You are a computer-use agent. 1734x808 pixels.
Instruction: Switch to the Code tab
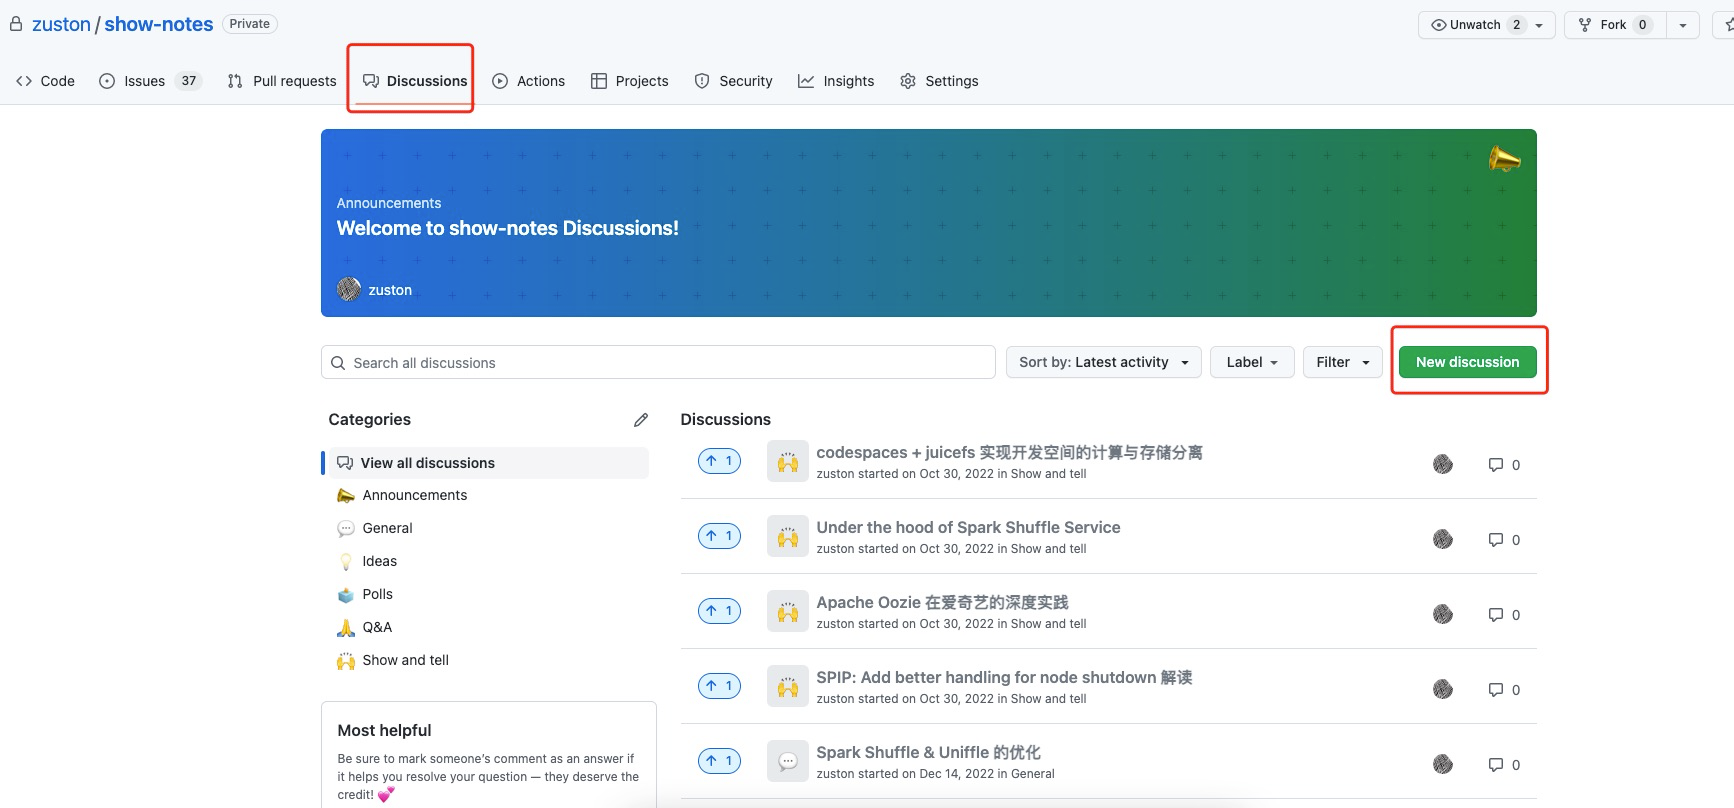(46, 81)
